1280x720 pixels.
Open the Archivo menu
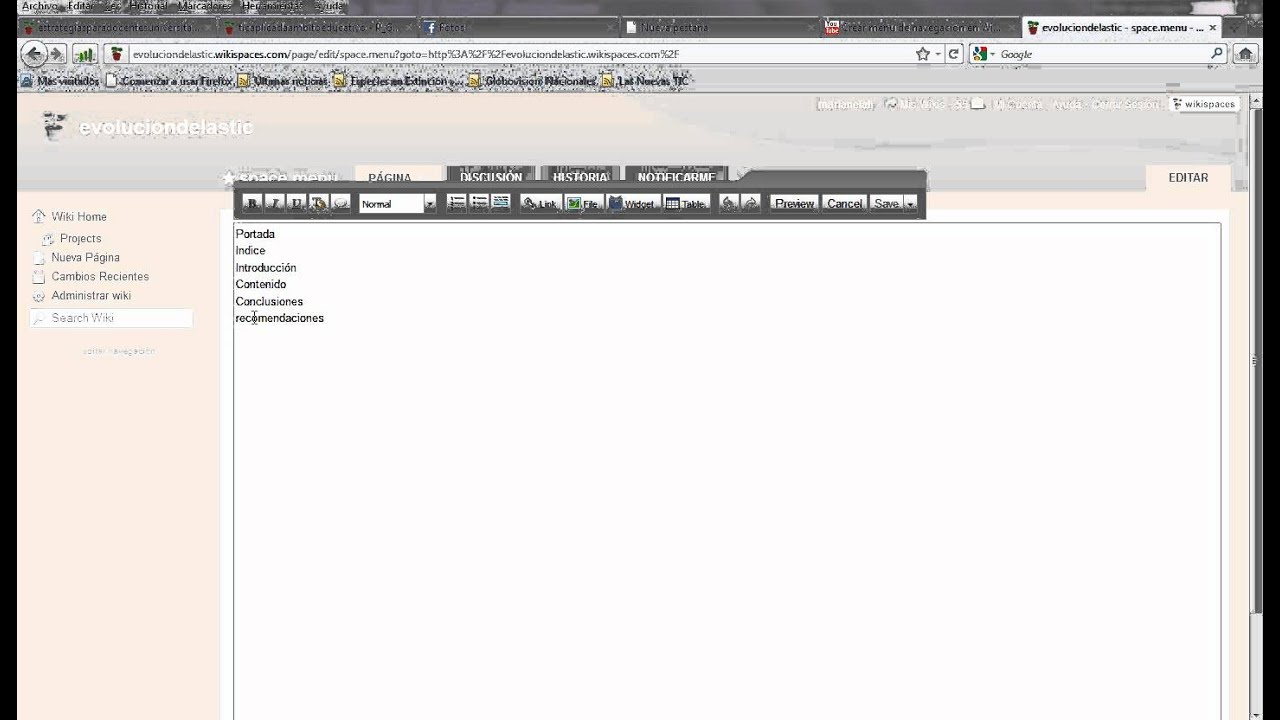40,6
